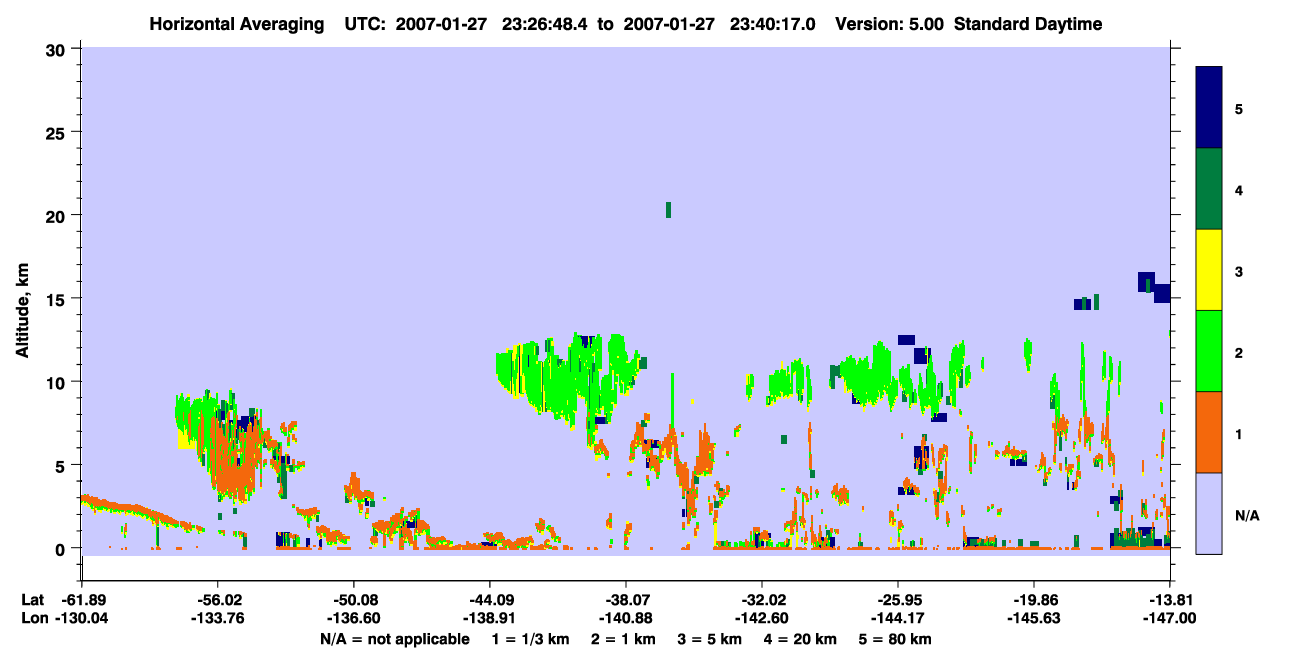Click the longitude value -138.91
The height and width of the screenshot is (667, 1300).
tap(489, 618)
